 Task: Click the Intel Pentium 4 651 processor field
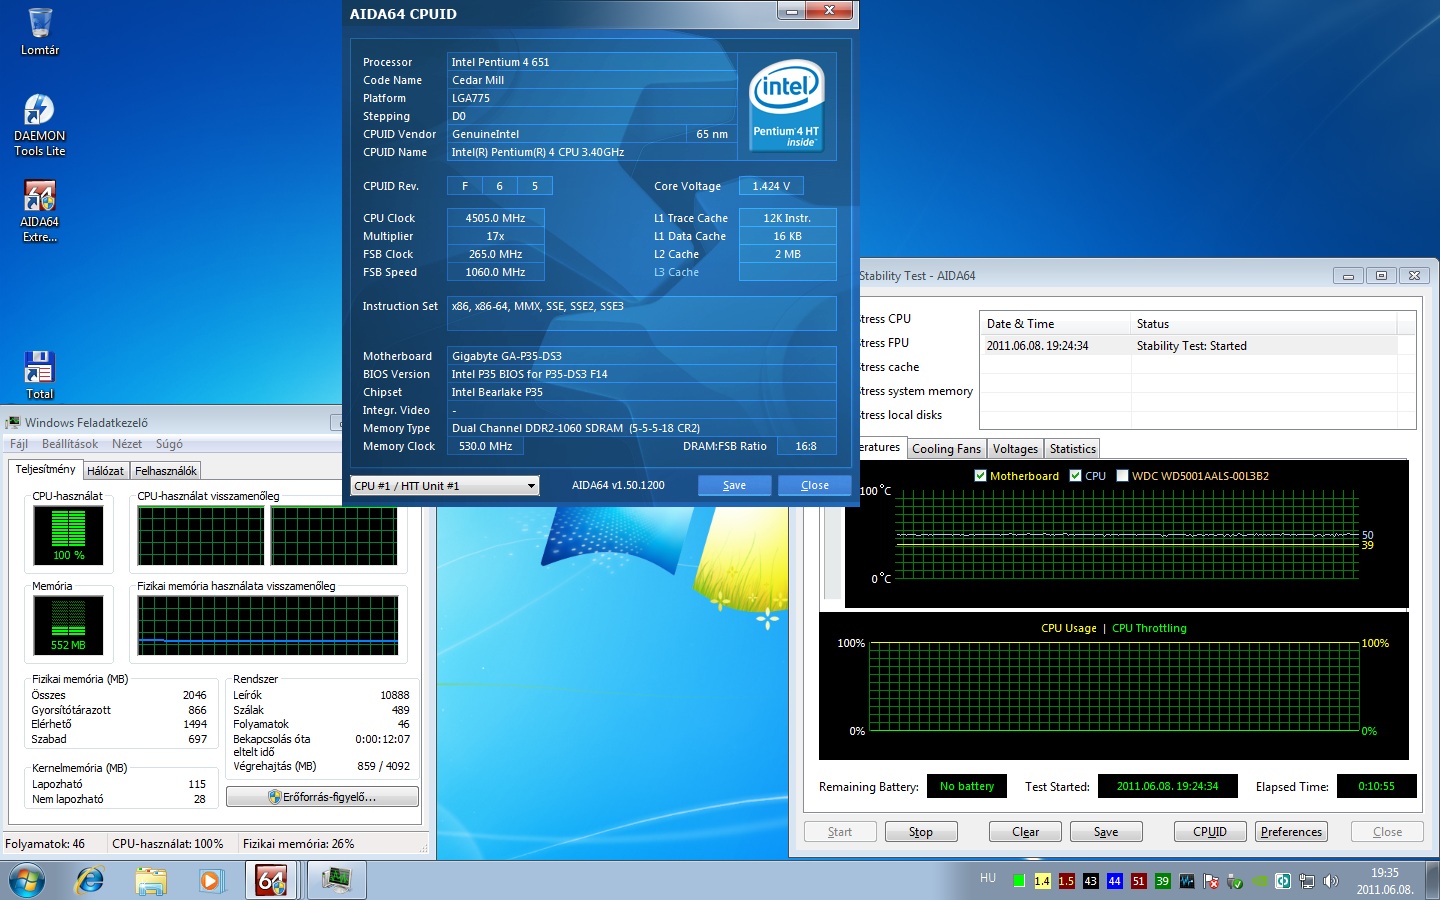tap(591, 62)
